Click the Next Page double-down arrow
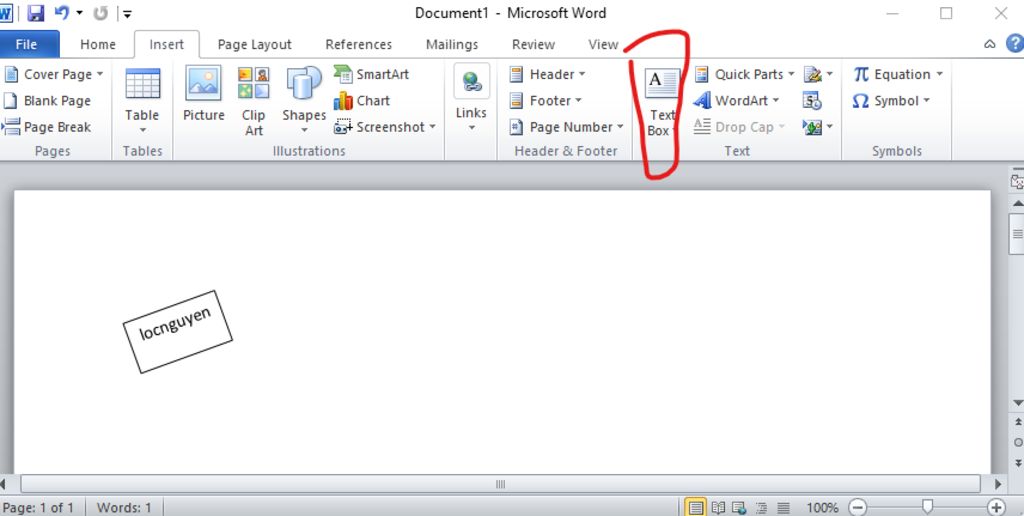The image size is (1024, 516). [1017, 462]
